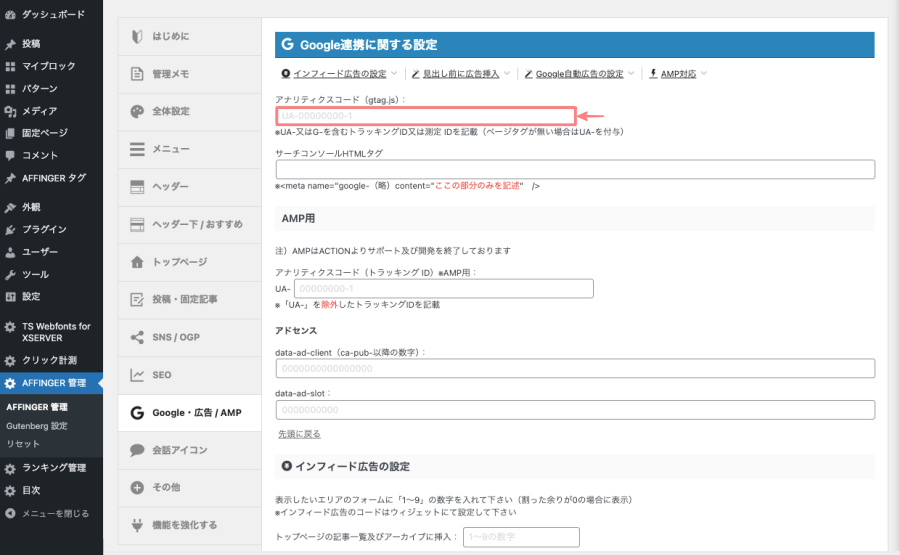Click the media icon beside メディア
The width and height of the screenshot is (900, 555).
point(10,111)
